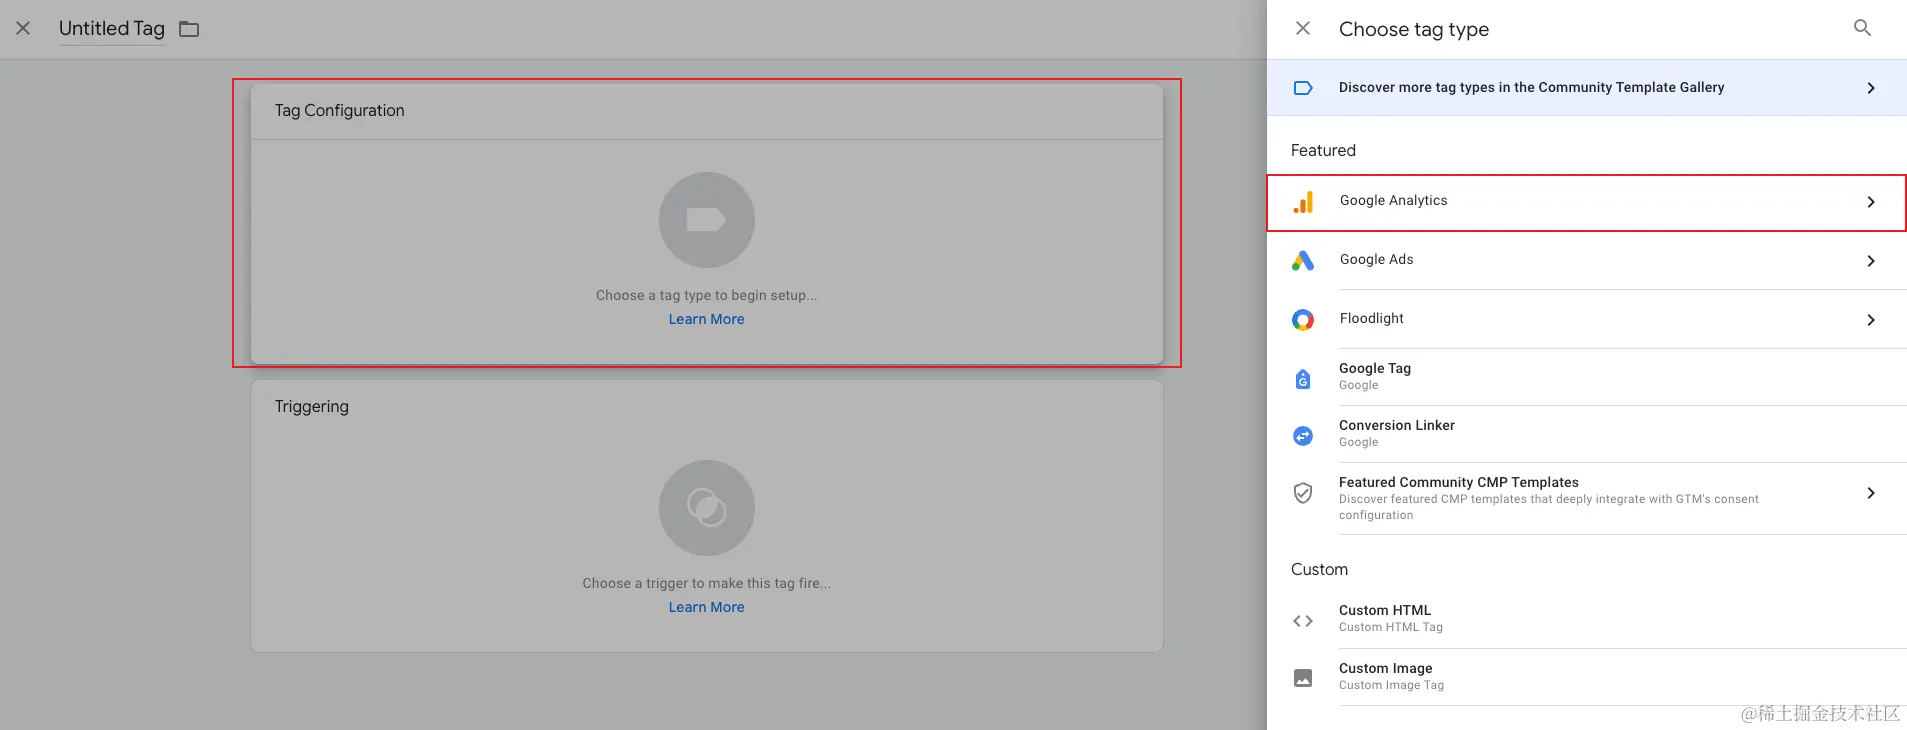
Task: Choose the Google Analytics tag type
Action: 1587,203
